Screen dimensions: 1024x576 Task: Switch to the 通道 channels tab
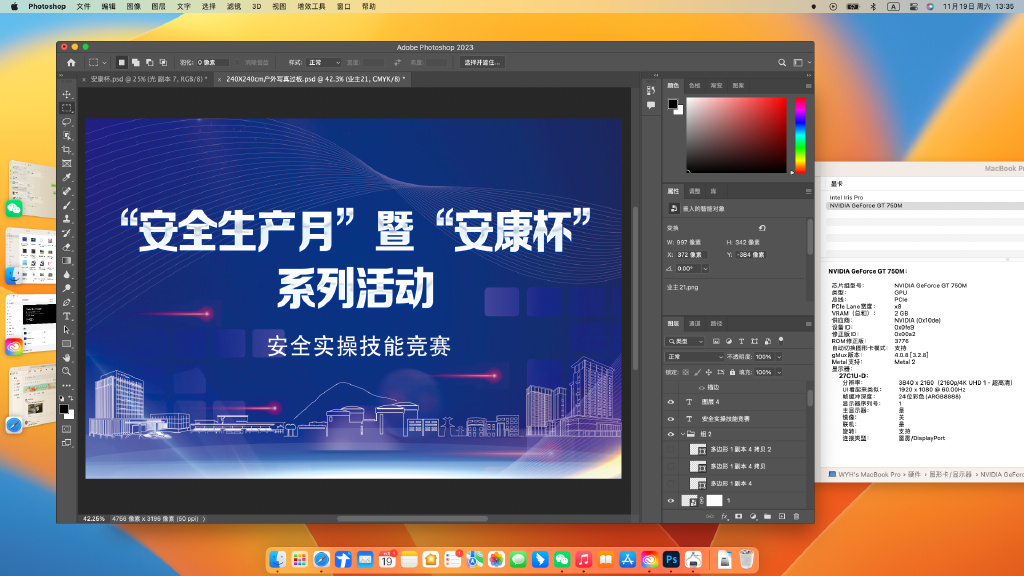(694, 325)
